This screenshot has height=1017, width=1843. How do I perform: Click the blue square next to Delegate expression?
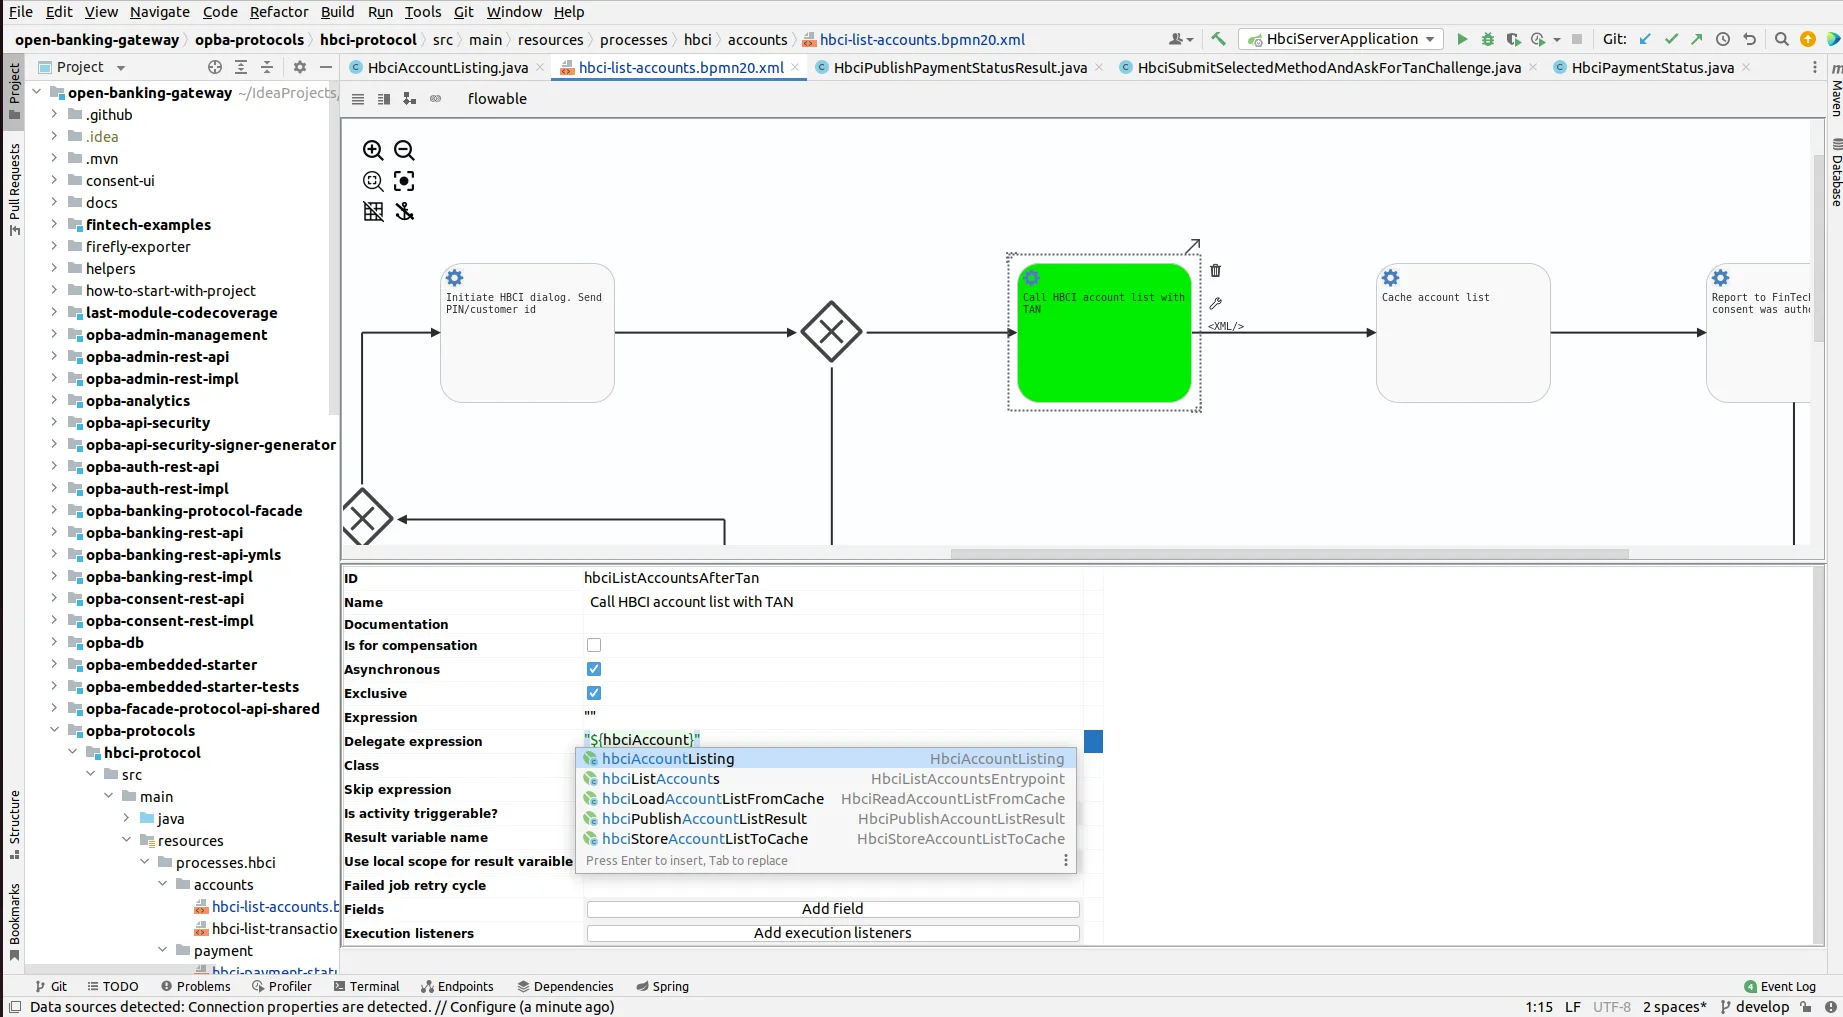1094,741
